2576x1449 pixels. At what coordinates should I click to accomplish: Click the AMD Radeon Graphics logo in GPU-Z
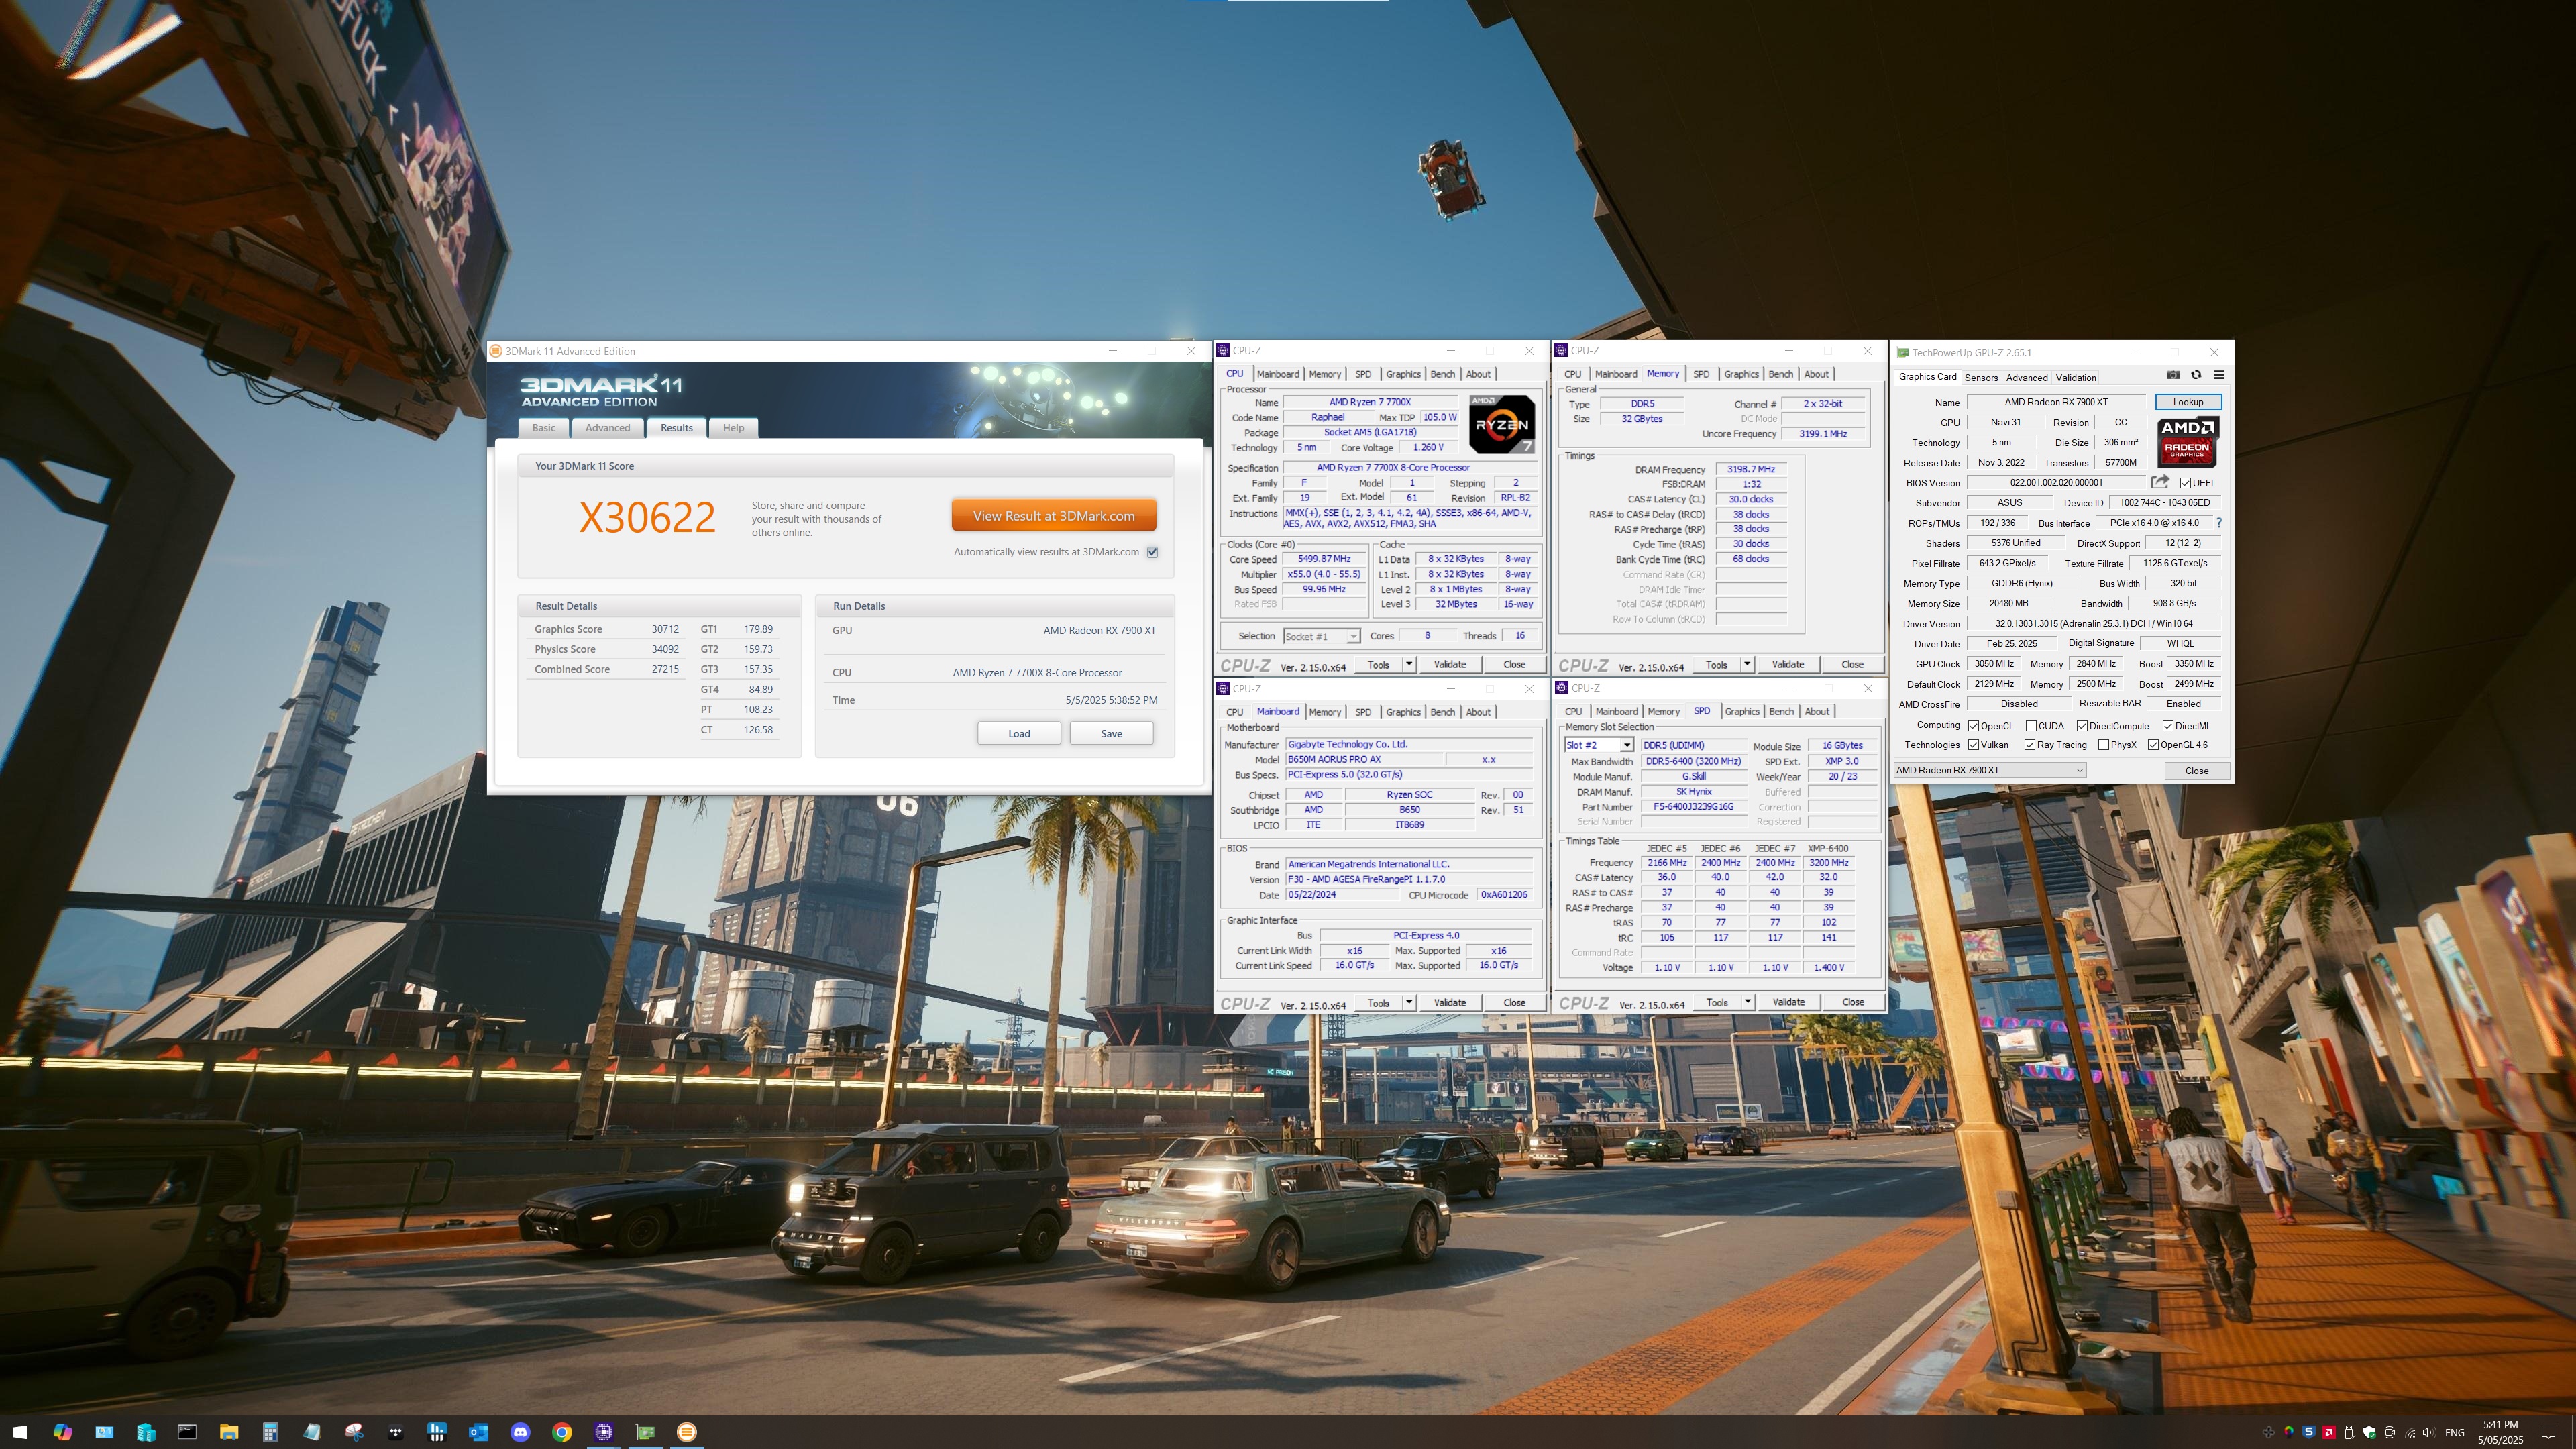(2188, 442)
